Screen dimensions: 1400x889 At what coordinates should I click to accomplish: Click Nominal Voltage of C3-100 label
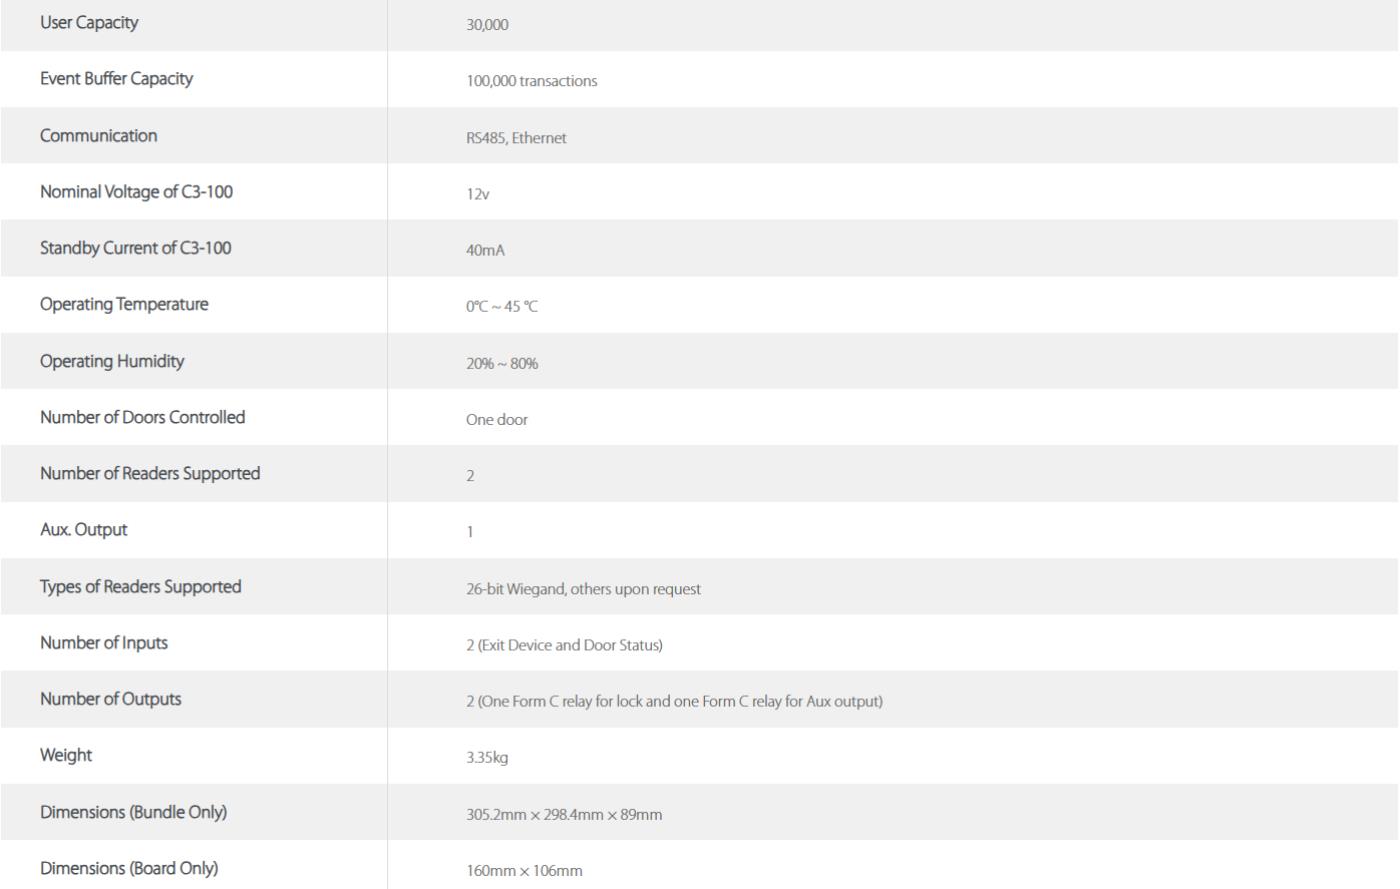(x=136, y=191)
